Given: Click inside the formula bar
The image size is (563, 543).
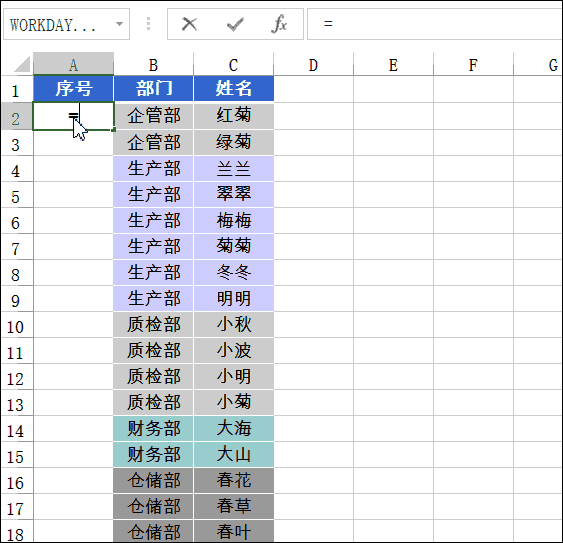Looking at the screenshot, I should (x=434, y=24).
